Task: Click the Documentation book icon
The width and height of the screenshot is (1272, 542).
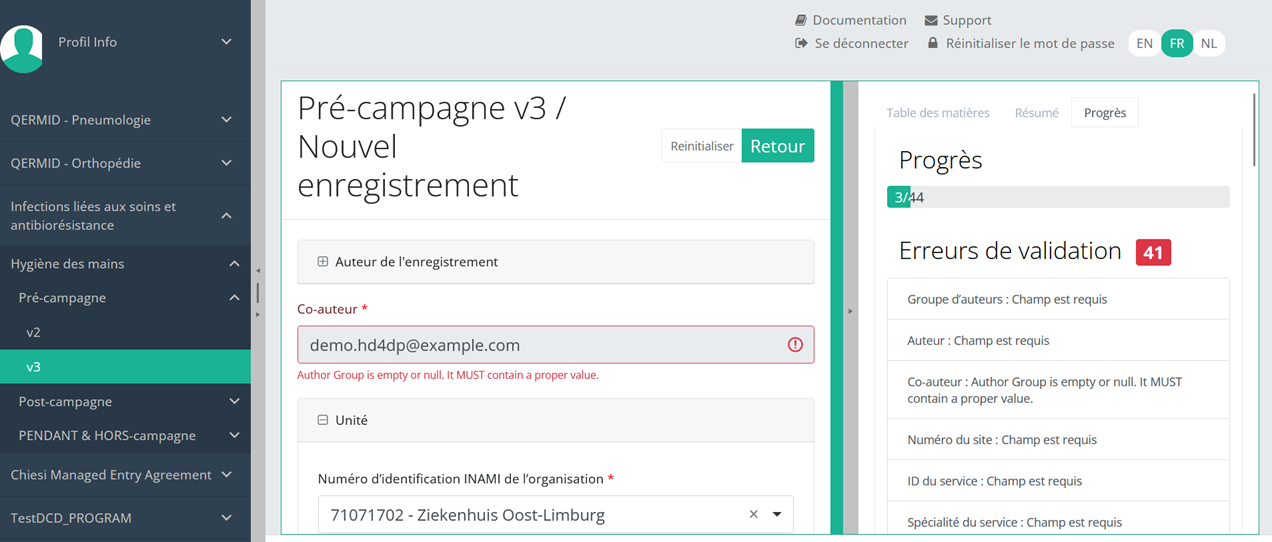Action: point(801,20)
